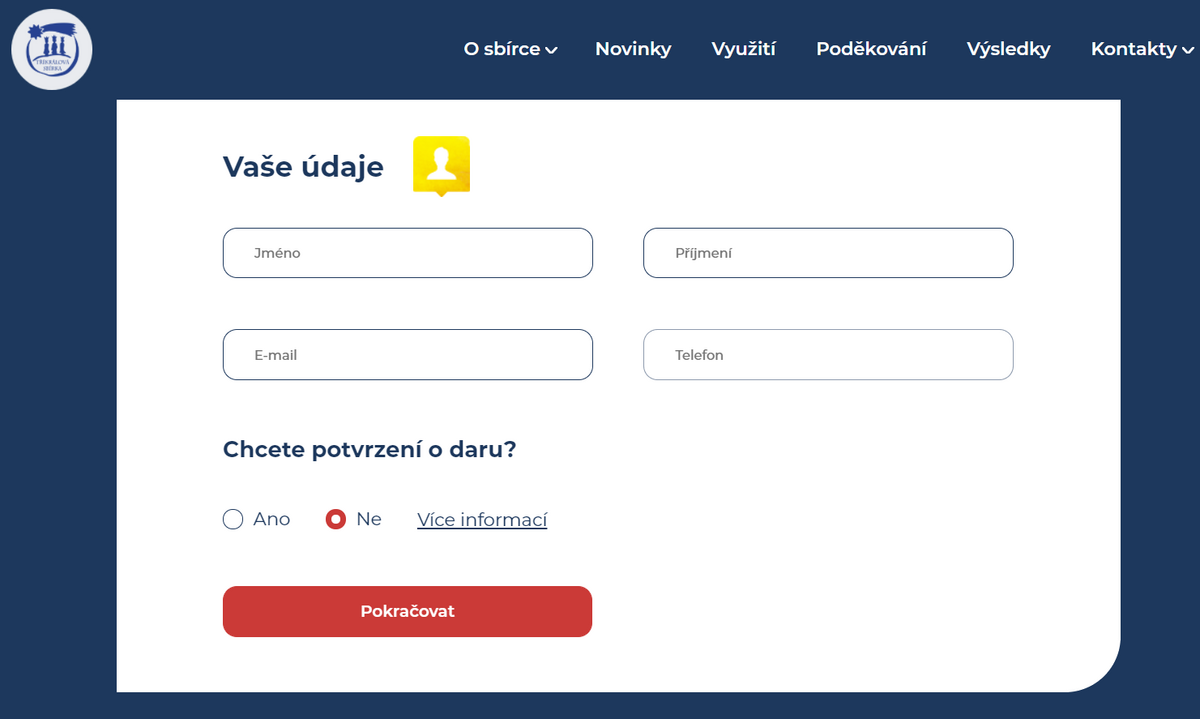Click the red Pokračovat button
The height and width of the screenshot is (719, 1200).
coord(407,611)
